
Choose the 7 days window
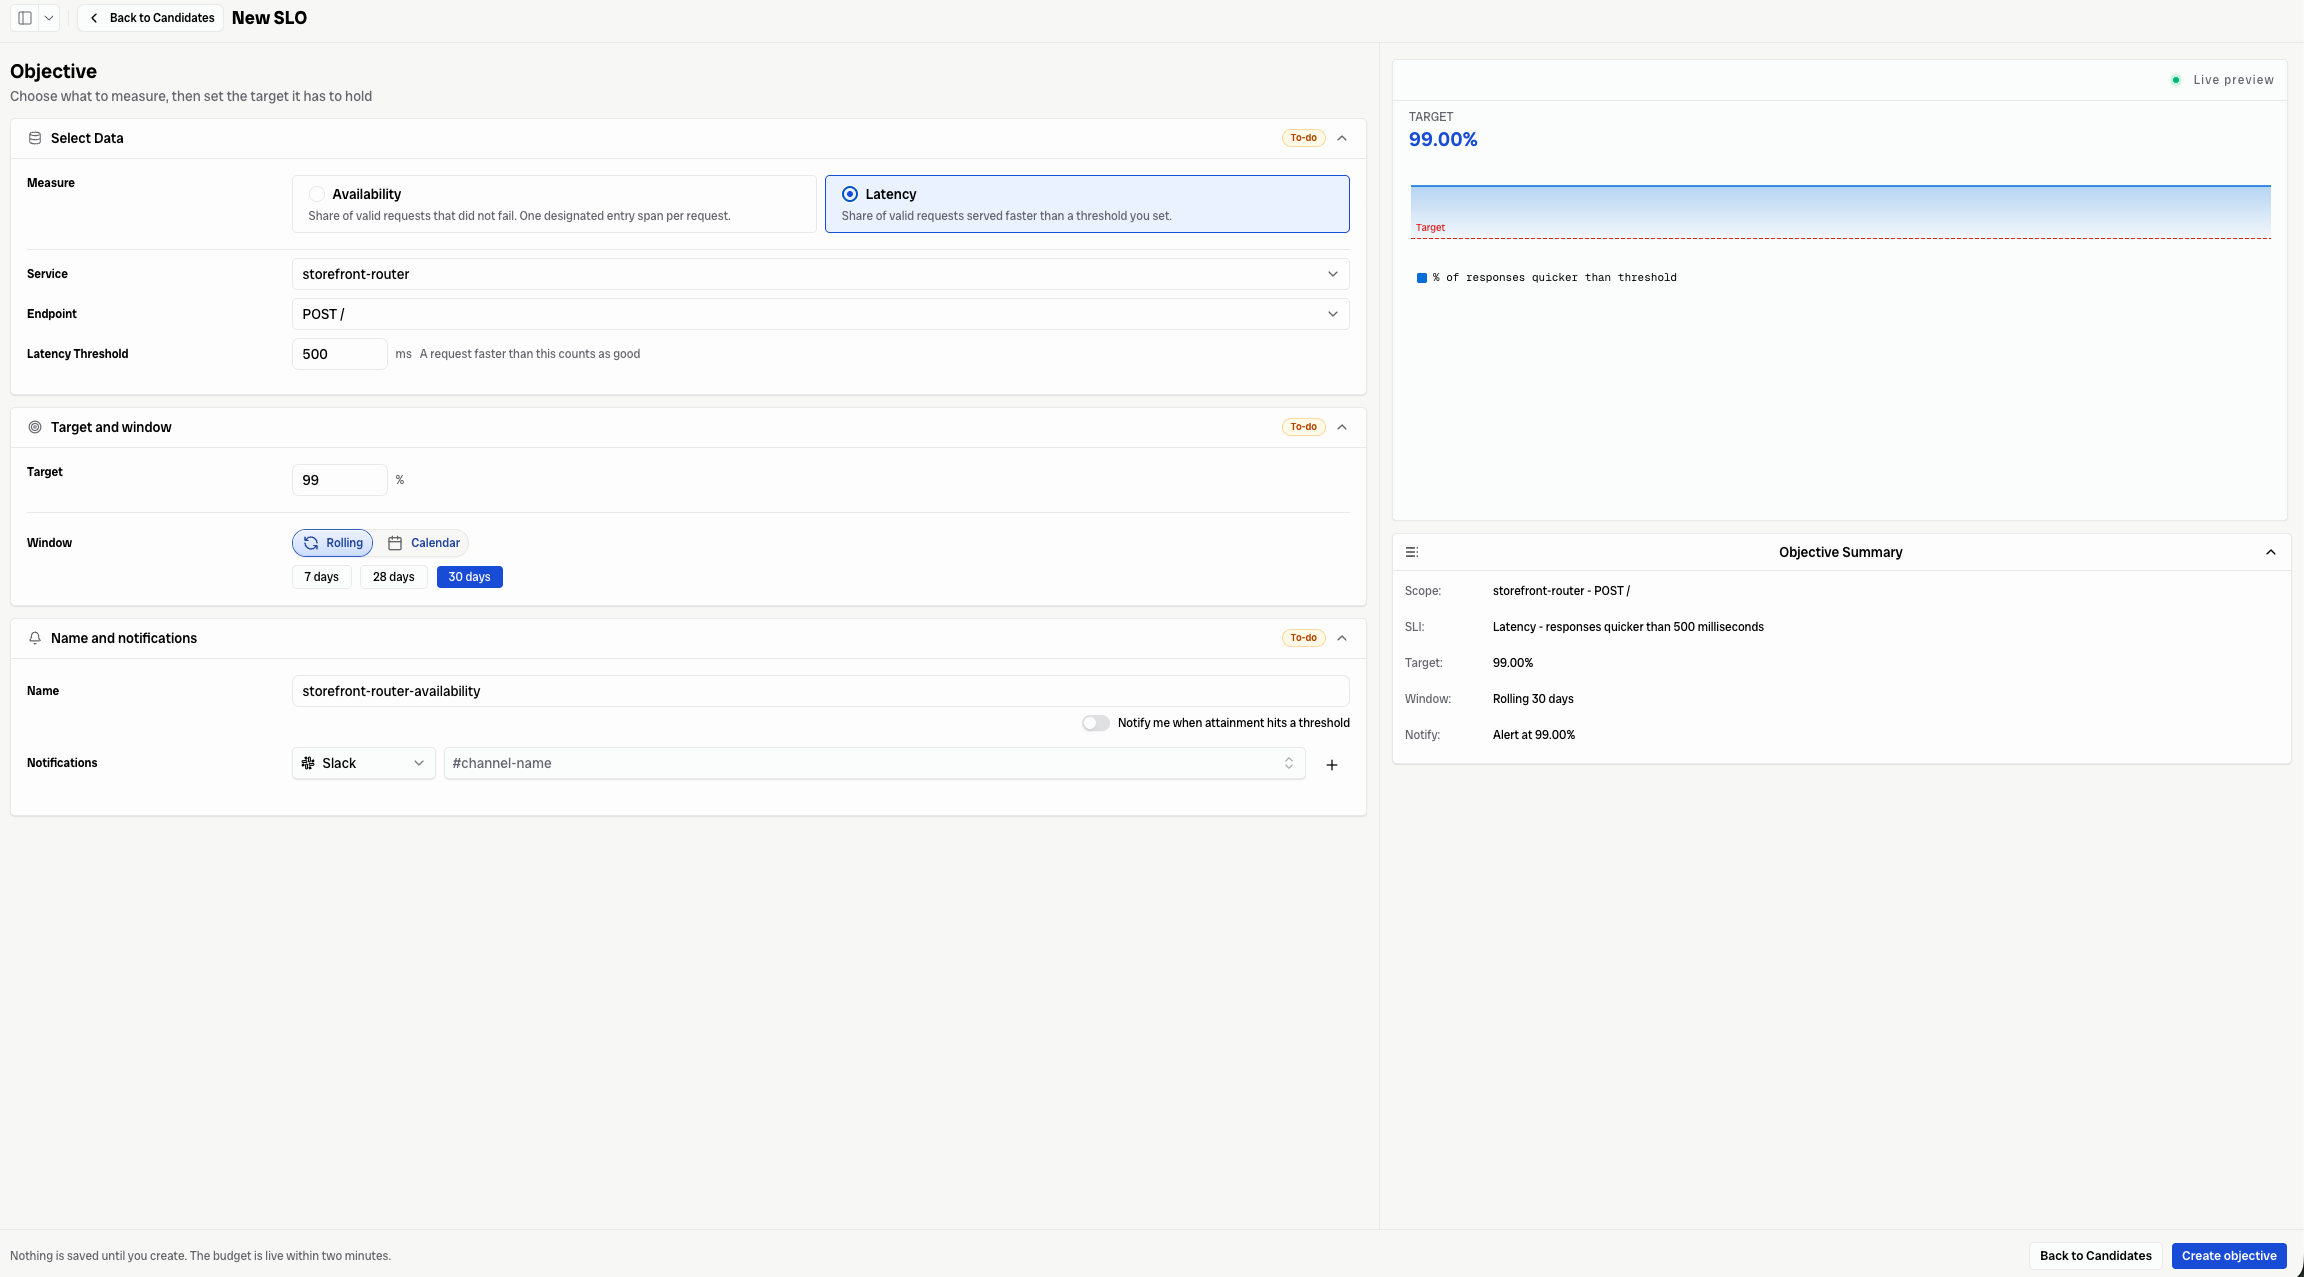tap(322, 577)
